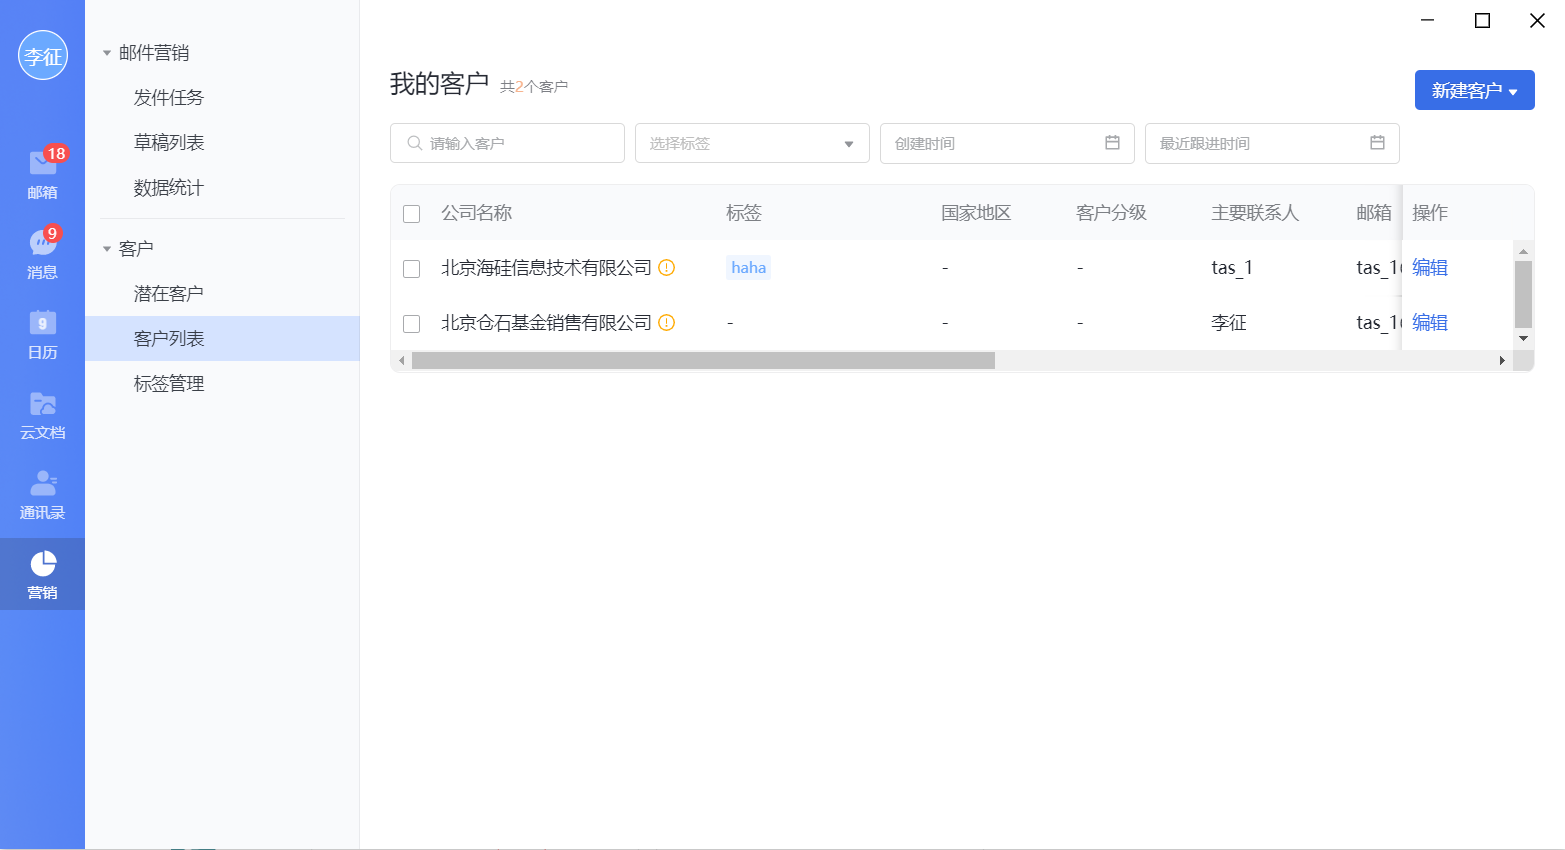Click 编辑 for 北京海硅信息技术有限公司

[x=1429, y=267]
